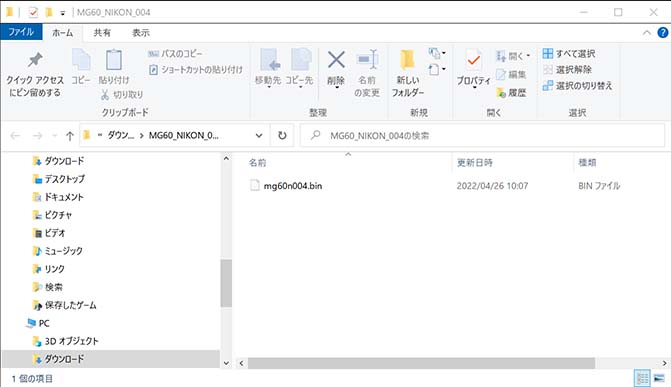This screenshot has height=387, width=671.
Task: Open リンク in the navigation pane
Action: coord(54,269)
